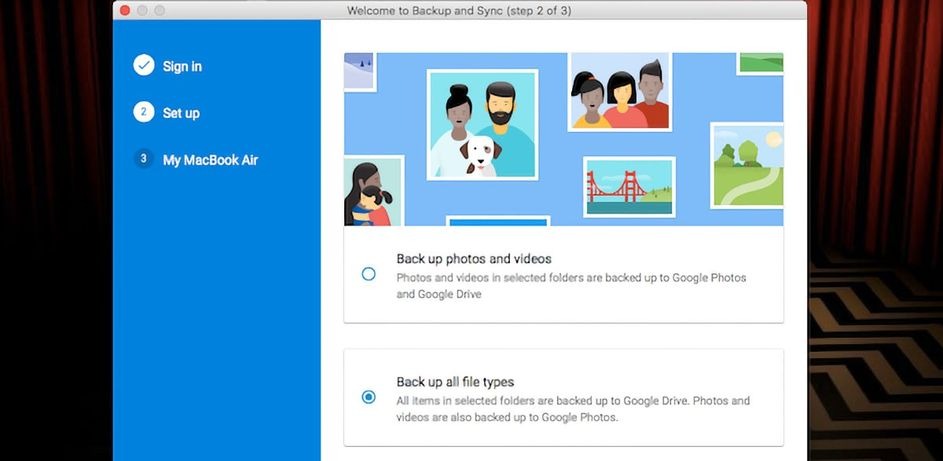This screenshot has height=461, width=943.
Task: Close the Backup and Sync window
Action: [125, 10]
